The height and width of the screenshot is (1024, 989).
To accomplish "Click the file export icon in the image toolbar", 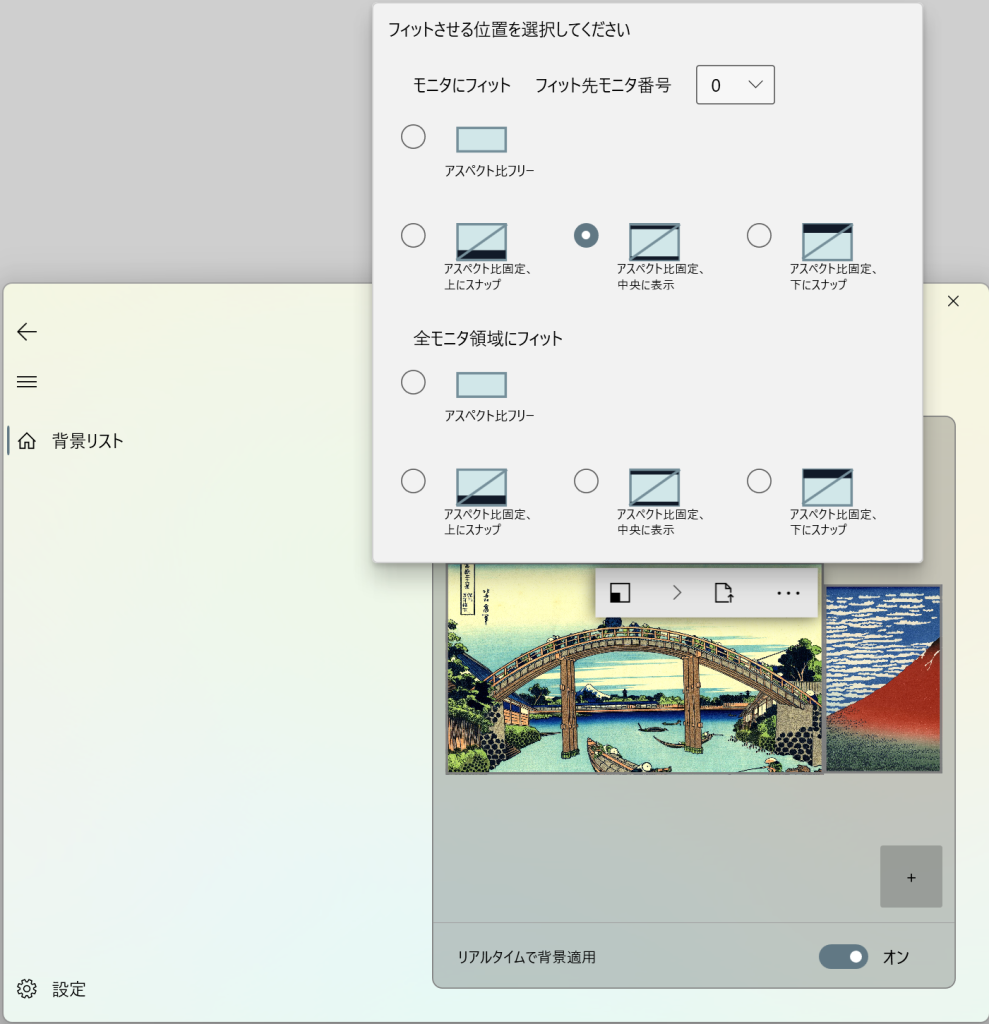I will (x=724, y=593).
